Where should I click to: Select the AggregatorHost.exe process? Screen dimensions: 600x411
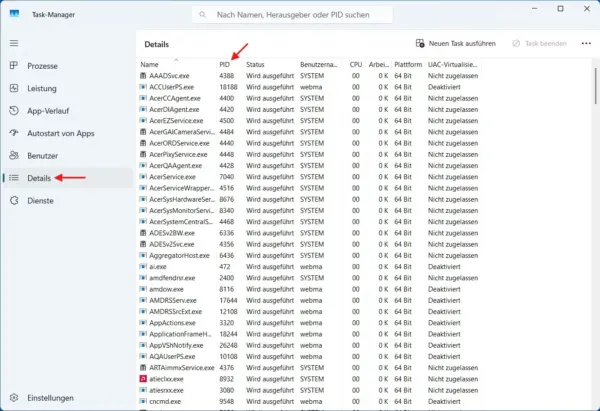309,255
